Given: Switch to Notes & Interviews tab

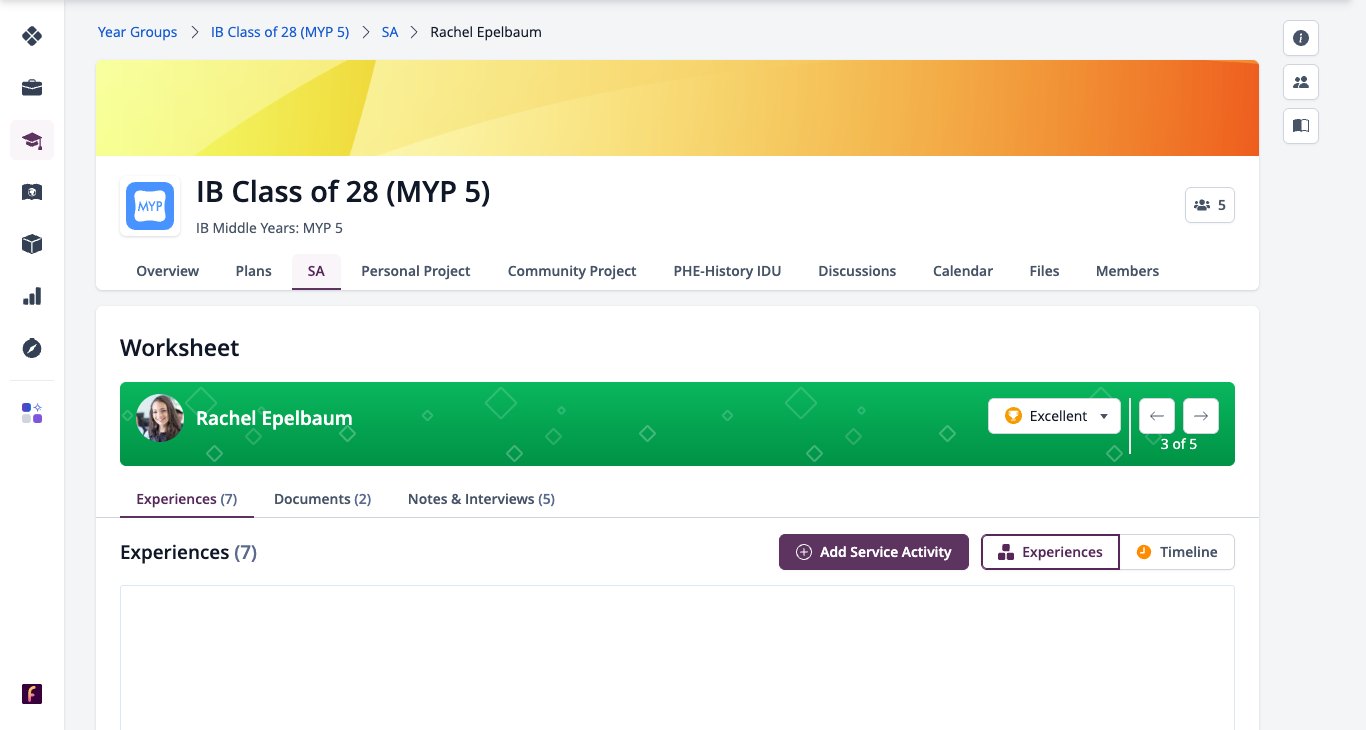Looking at the screenshot, I should coord(481,499).
